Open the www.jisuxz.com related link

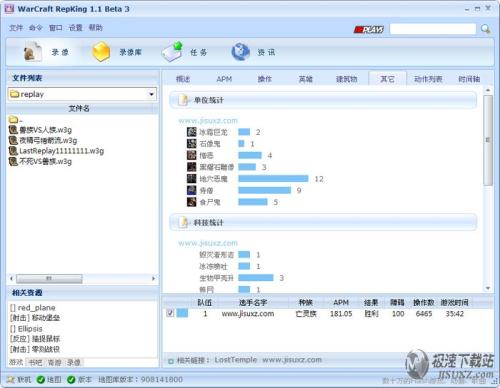[x=292, y=360]
